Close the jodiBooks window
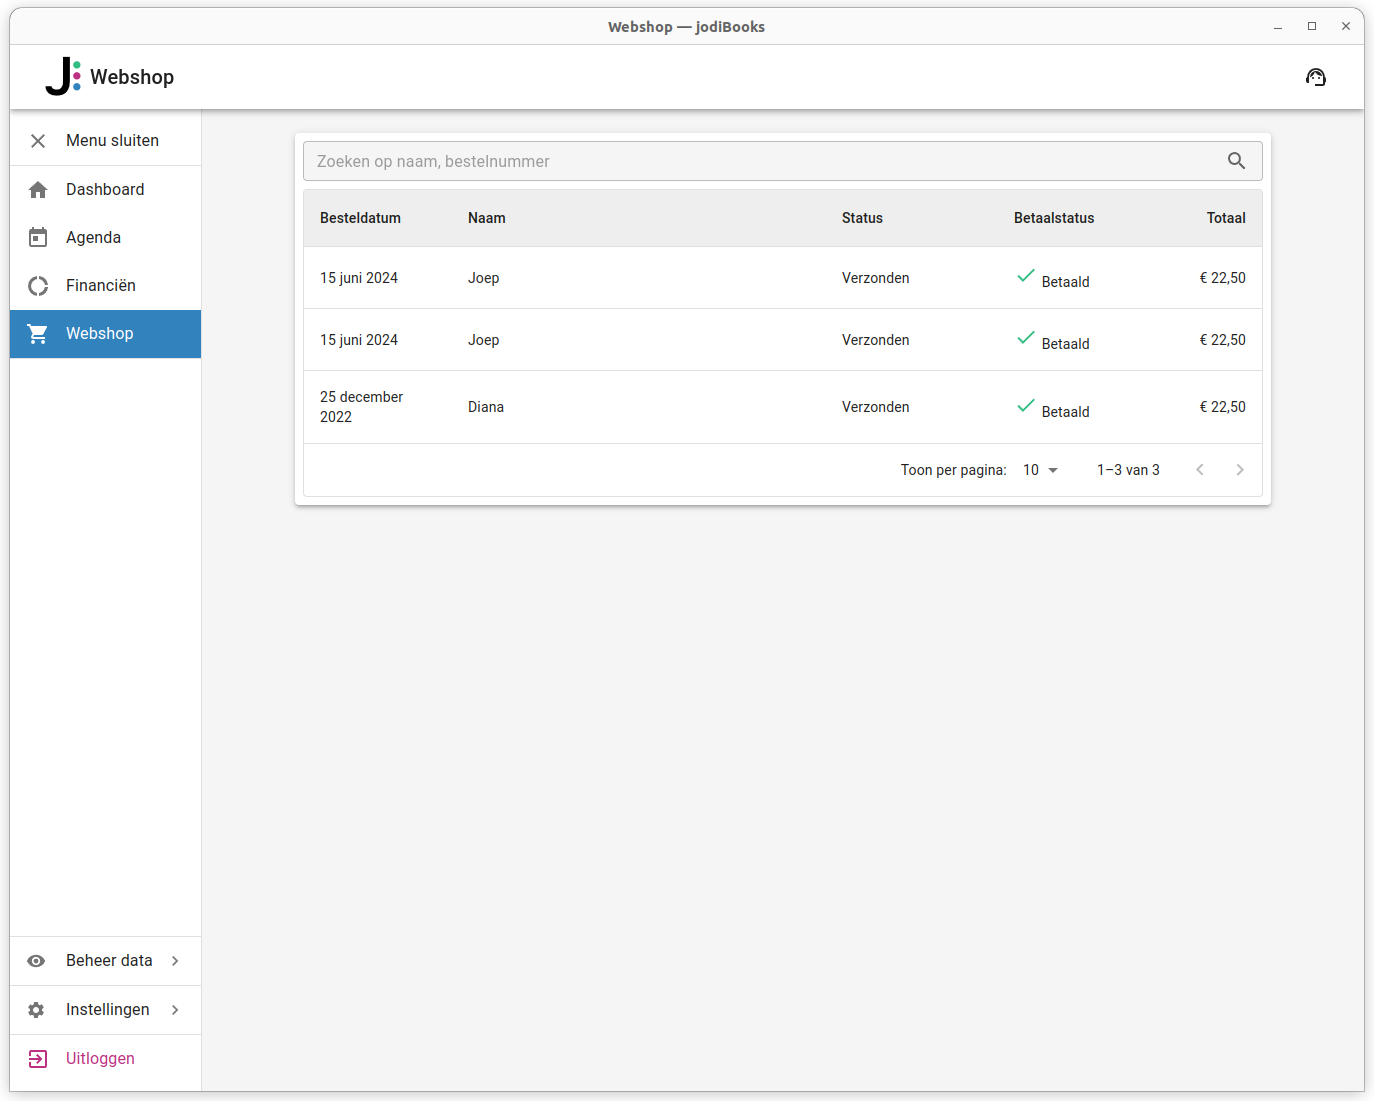The height and width of the screenshot is (1101, 1374). click(1346, 27)
